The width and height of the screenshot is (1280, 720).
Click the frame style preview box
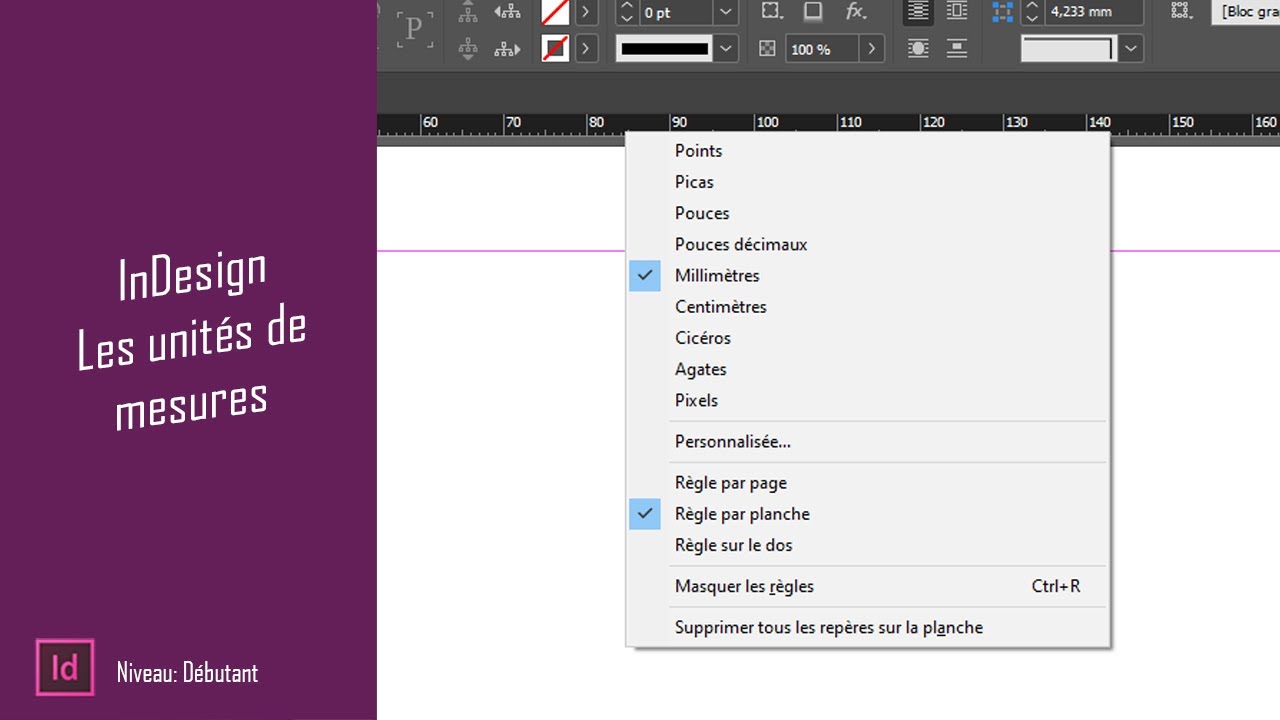point(1069,48)
